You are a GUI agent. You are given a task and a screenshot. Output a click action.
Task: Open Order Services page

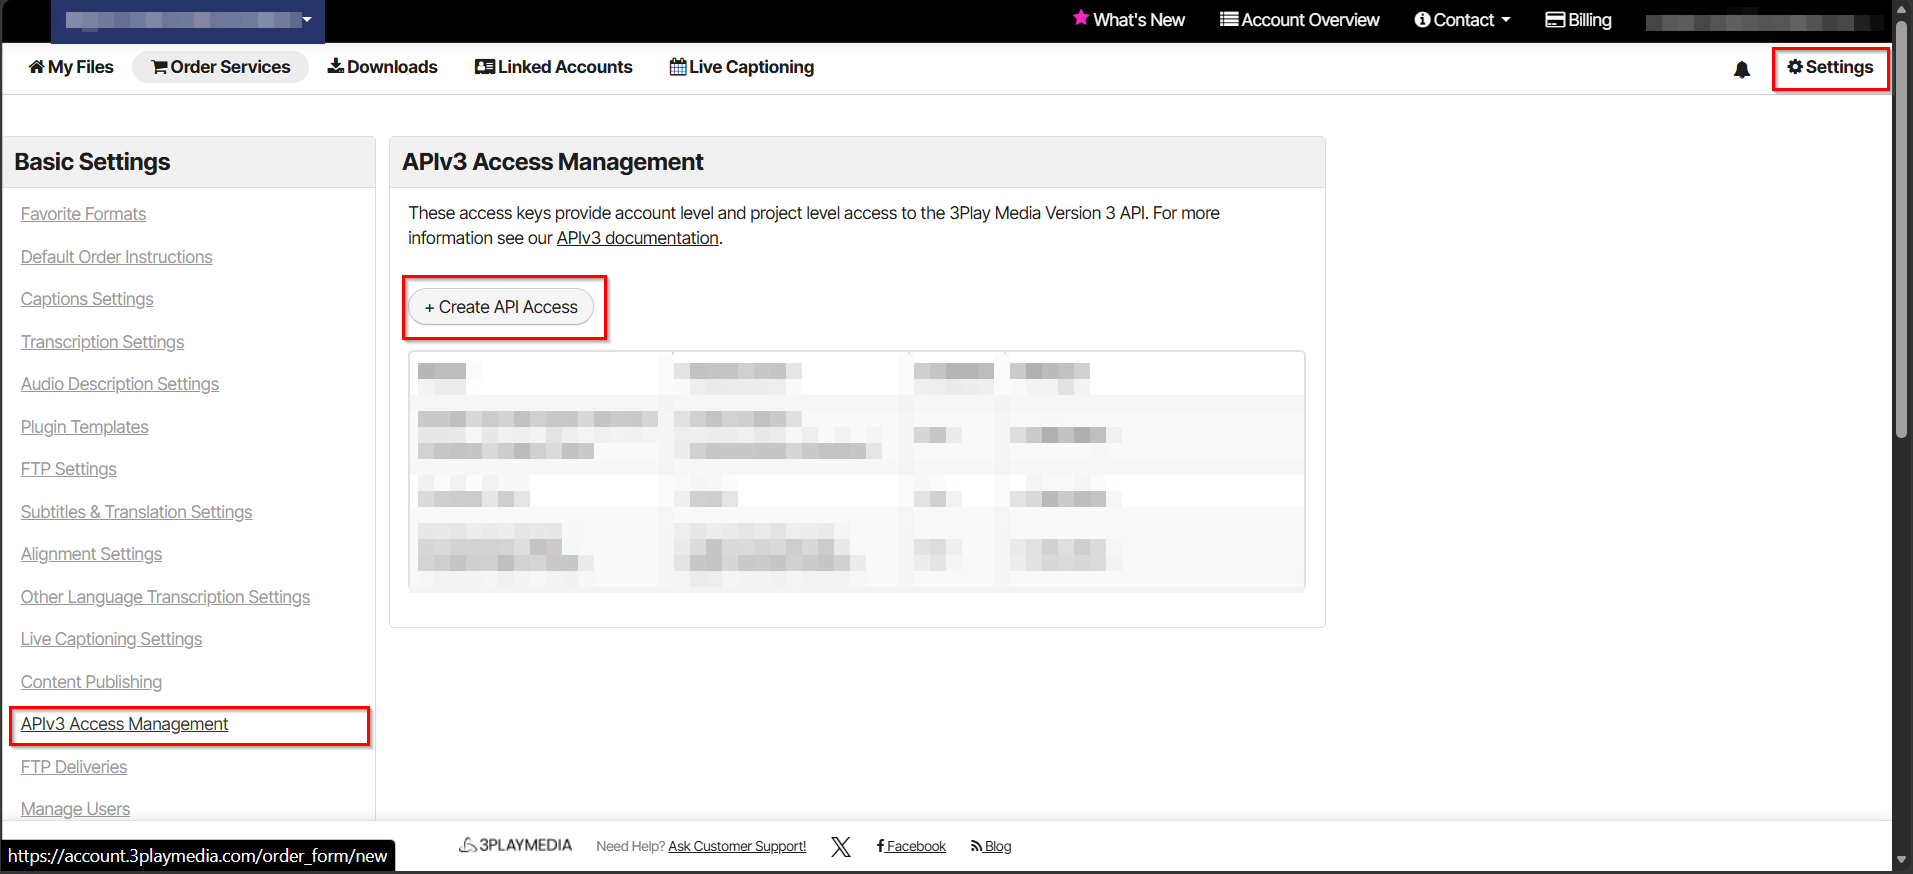(x=220, y=67)
